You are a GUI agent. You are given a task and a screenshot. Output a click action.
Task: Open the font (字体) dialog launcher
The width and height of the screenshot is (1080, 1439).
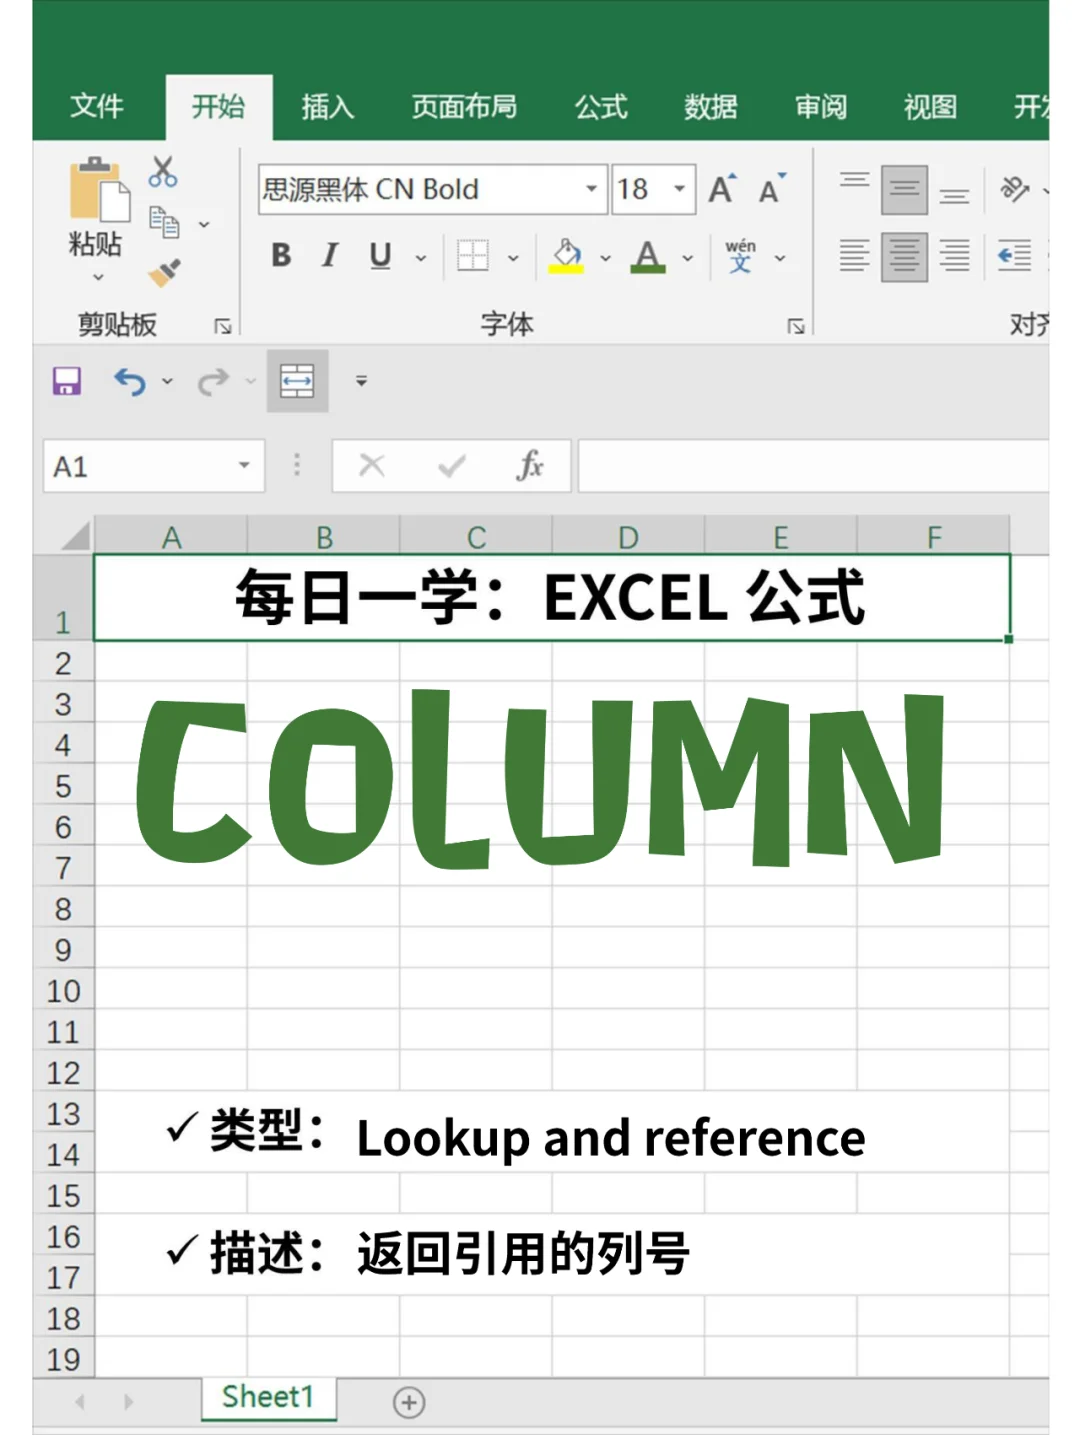click(796, 326)
